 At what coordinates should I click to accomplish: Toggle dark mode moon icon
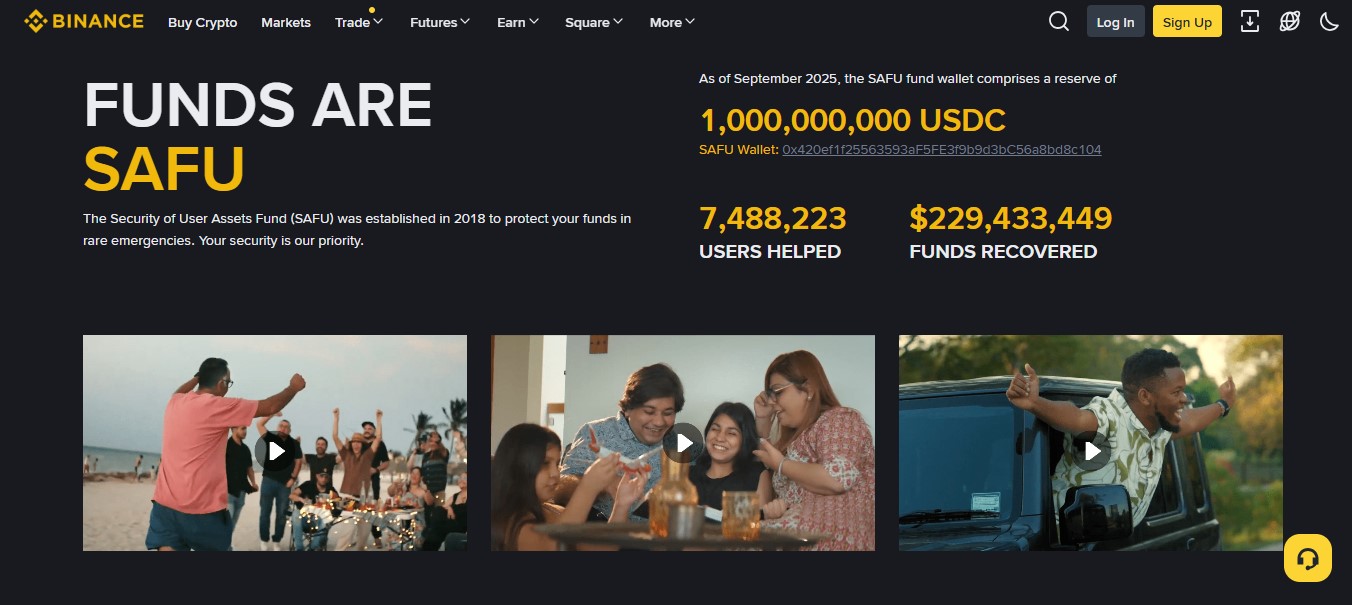1329,21
